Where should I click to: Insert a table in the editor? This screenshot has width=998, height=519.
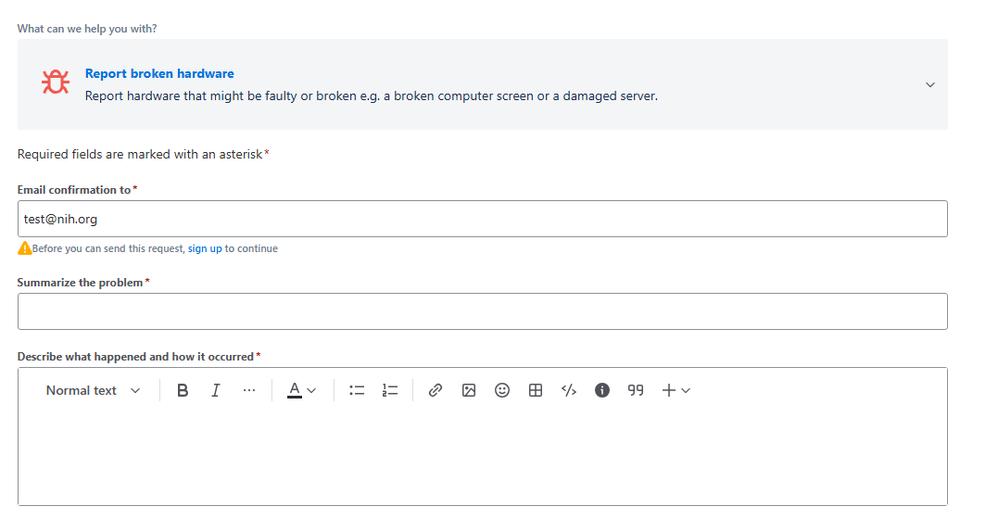[536, 390]
